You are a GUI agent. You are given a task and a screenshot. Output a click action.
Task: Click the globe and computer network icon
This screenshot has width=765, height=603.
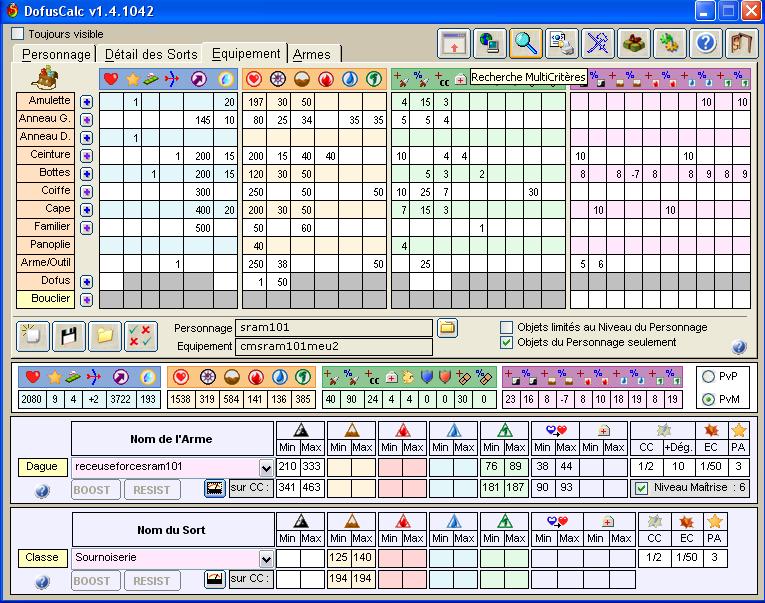pyautogui.click(x=489, y=43)
